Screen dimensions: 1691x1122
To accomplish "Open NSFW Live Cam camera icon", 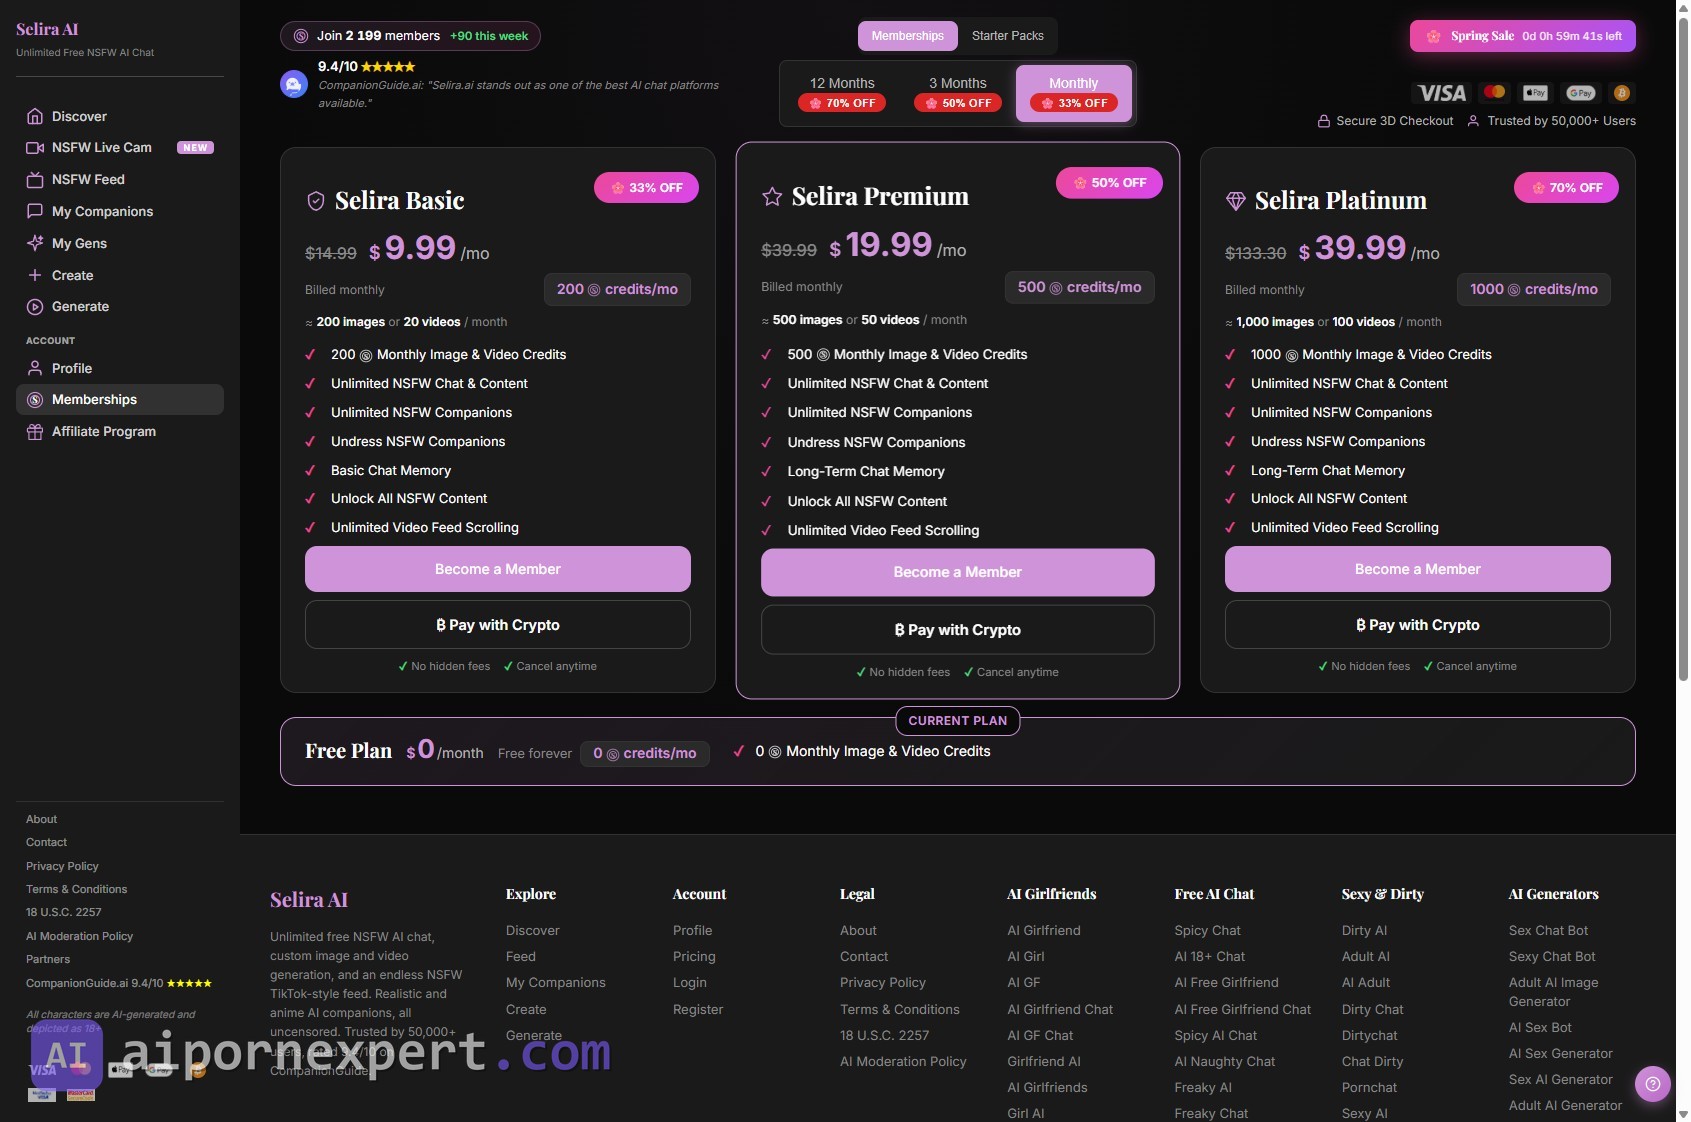I will tap(35, 148).
